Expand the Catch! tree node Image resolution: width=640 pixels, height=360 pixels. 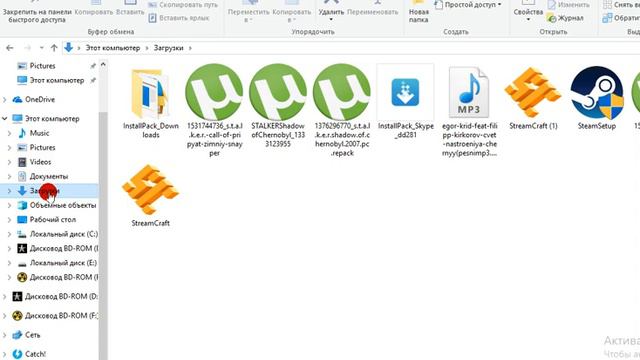click(x=5, y=354)
